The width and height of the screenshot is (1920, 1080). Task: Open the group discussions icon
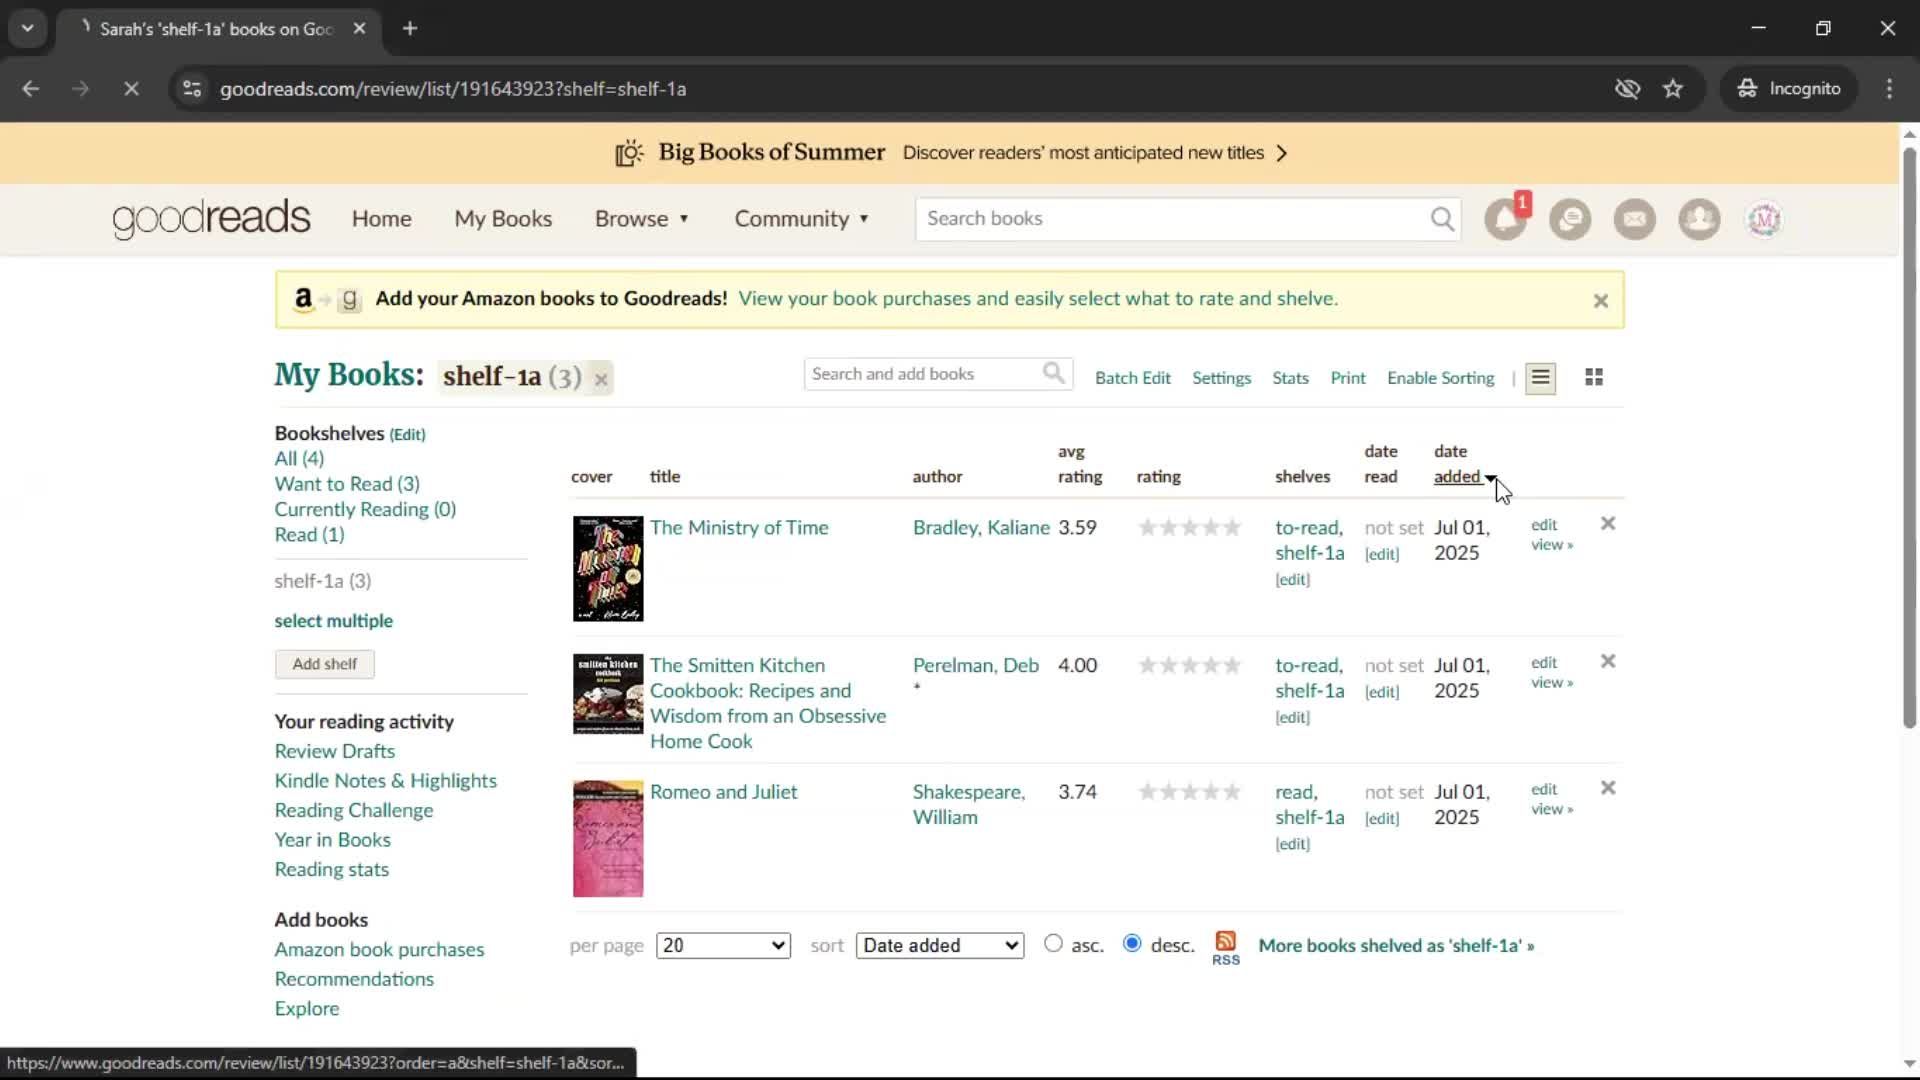[1570, 219]
